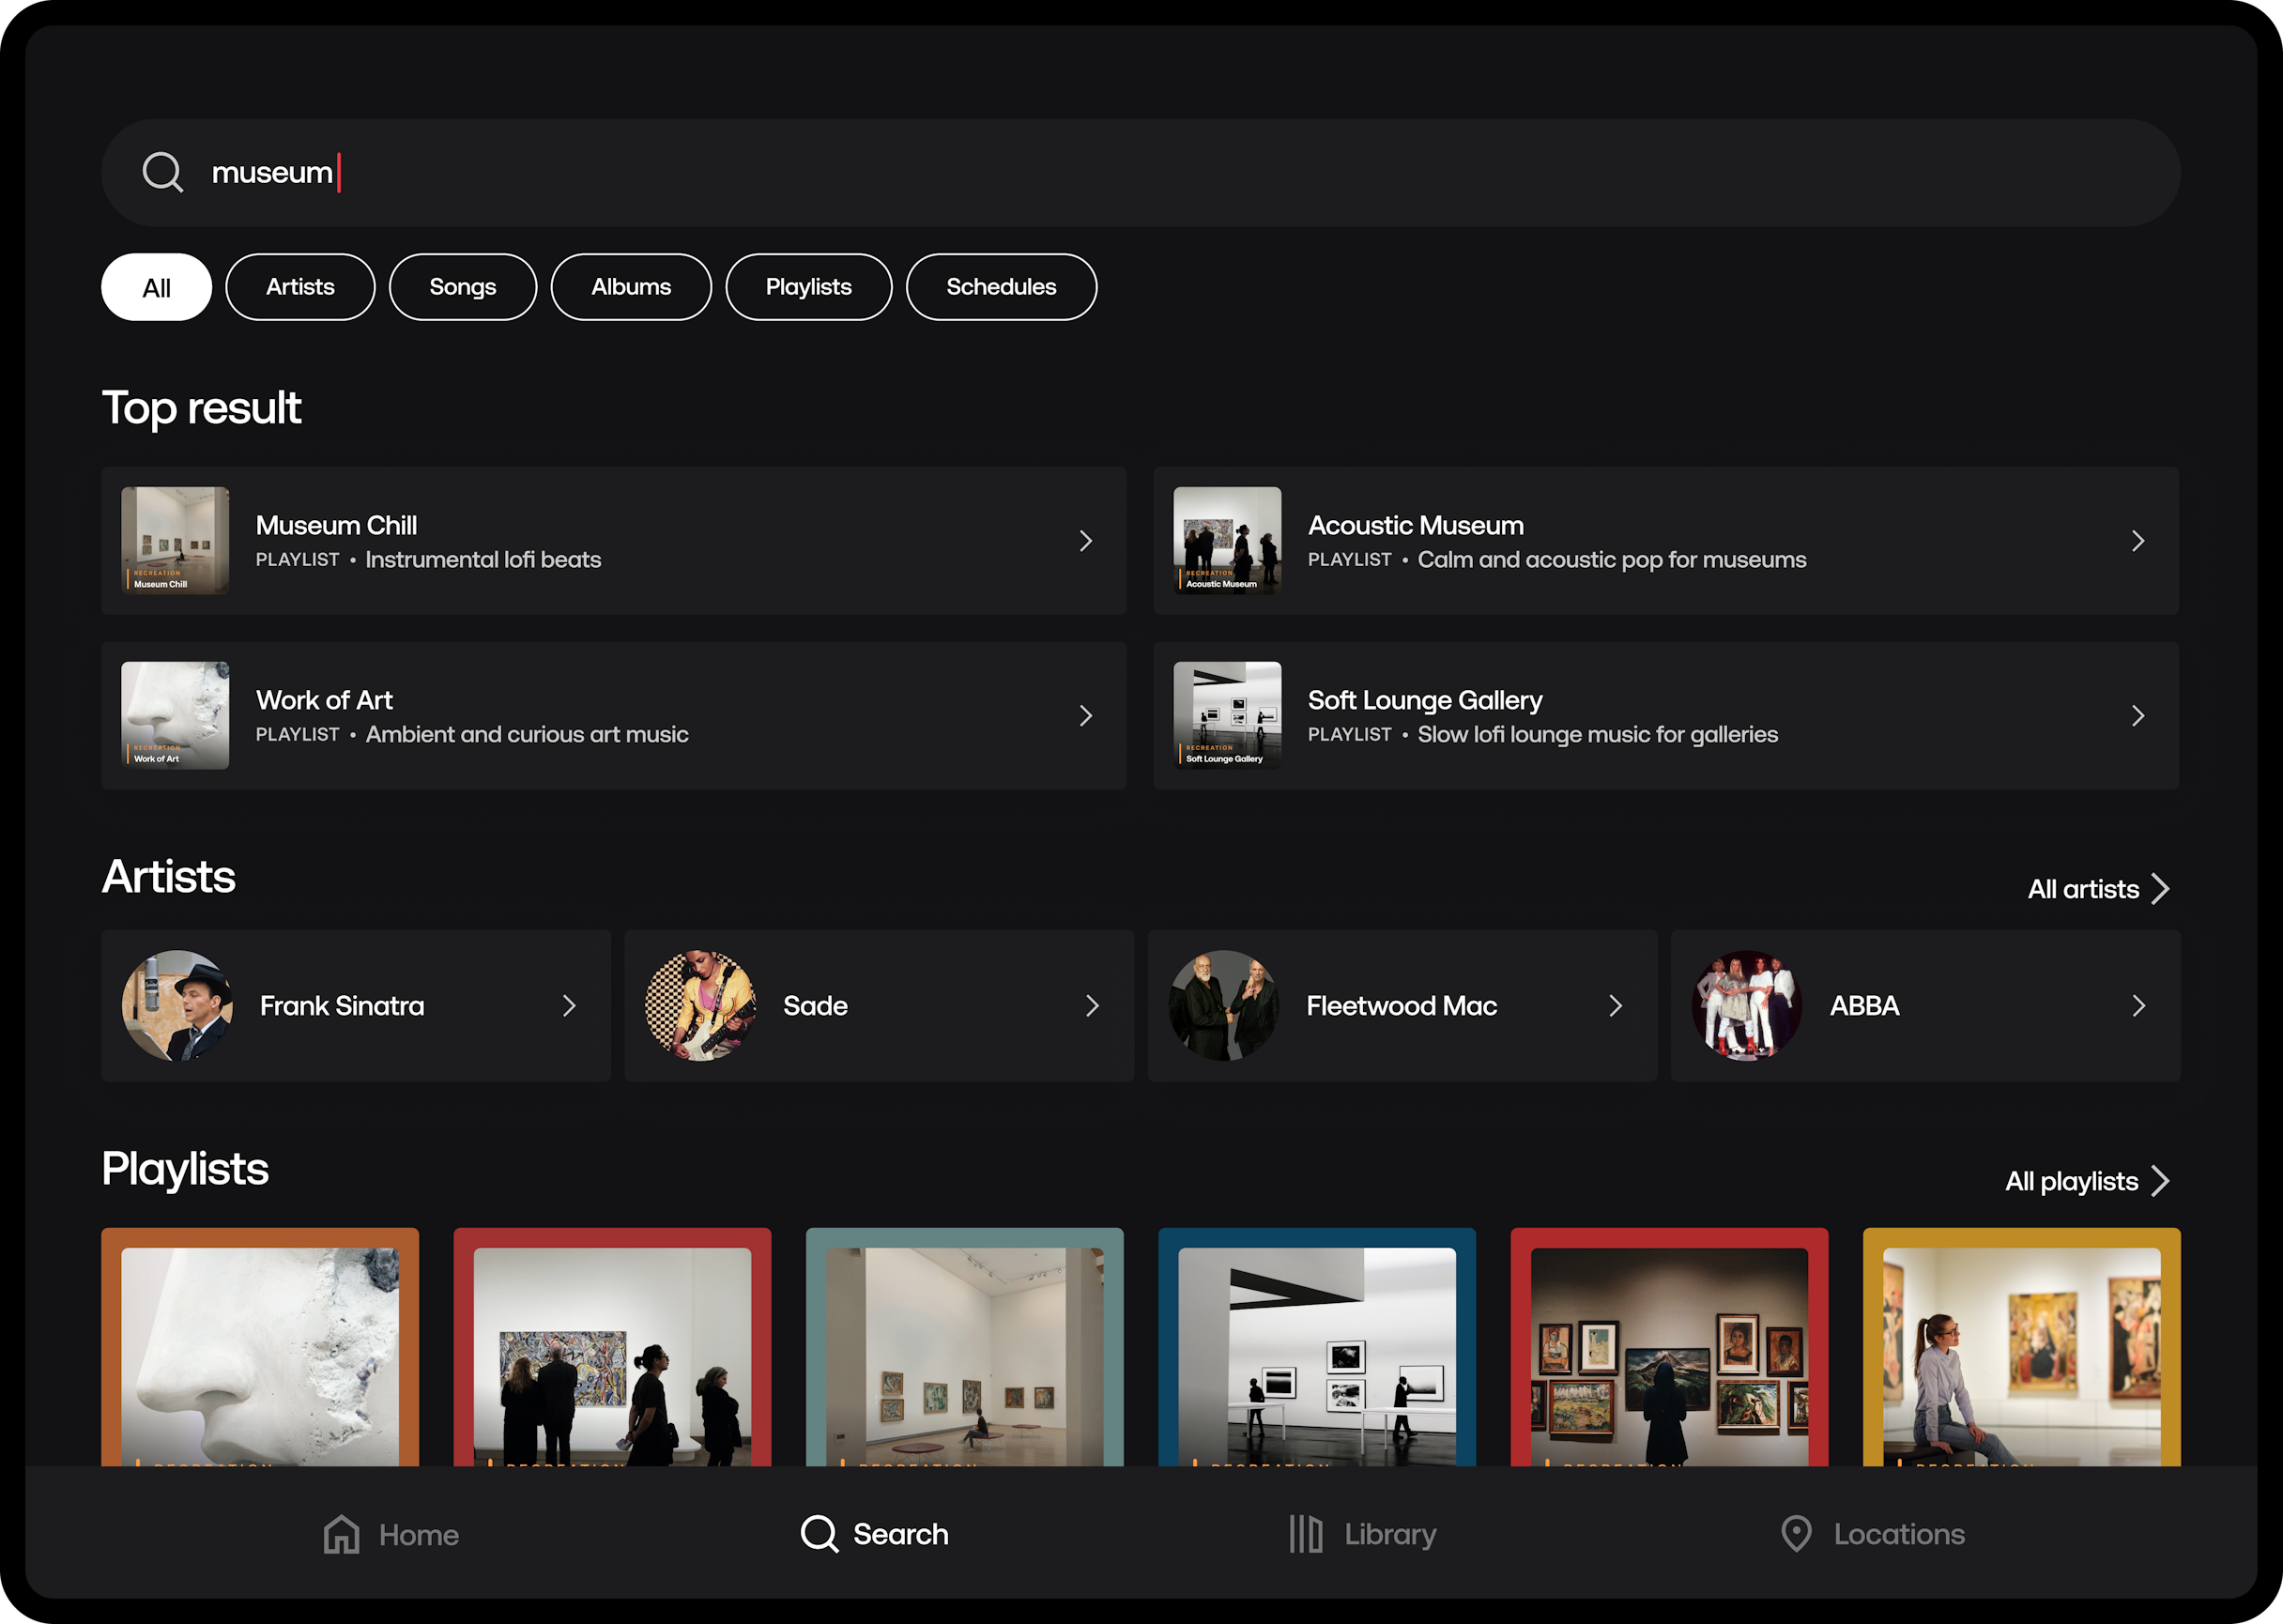2283x1624 pixels.
Task: Open All artists link
Action: click(x=2097, y=889)
